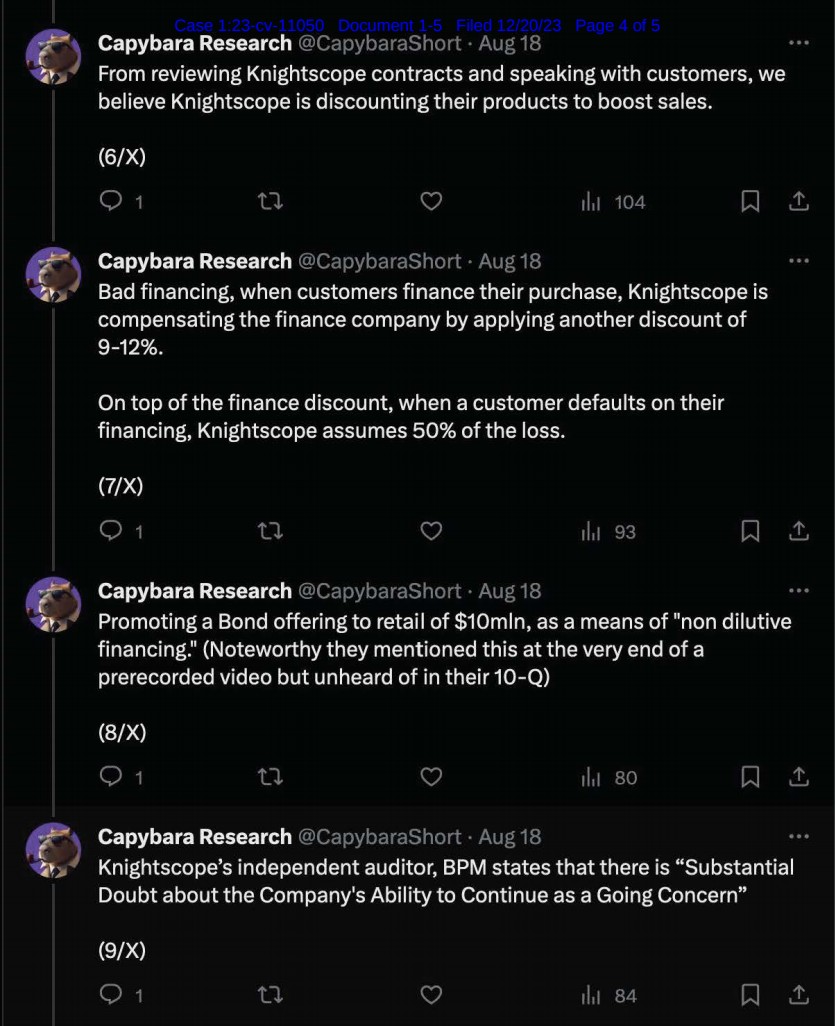Screen dimensions: 835x1026
Task: Open @CapybaraShort handle on first tweet
Action: point(380,43)
